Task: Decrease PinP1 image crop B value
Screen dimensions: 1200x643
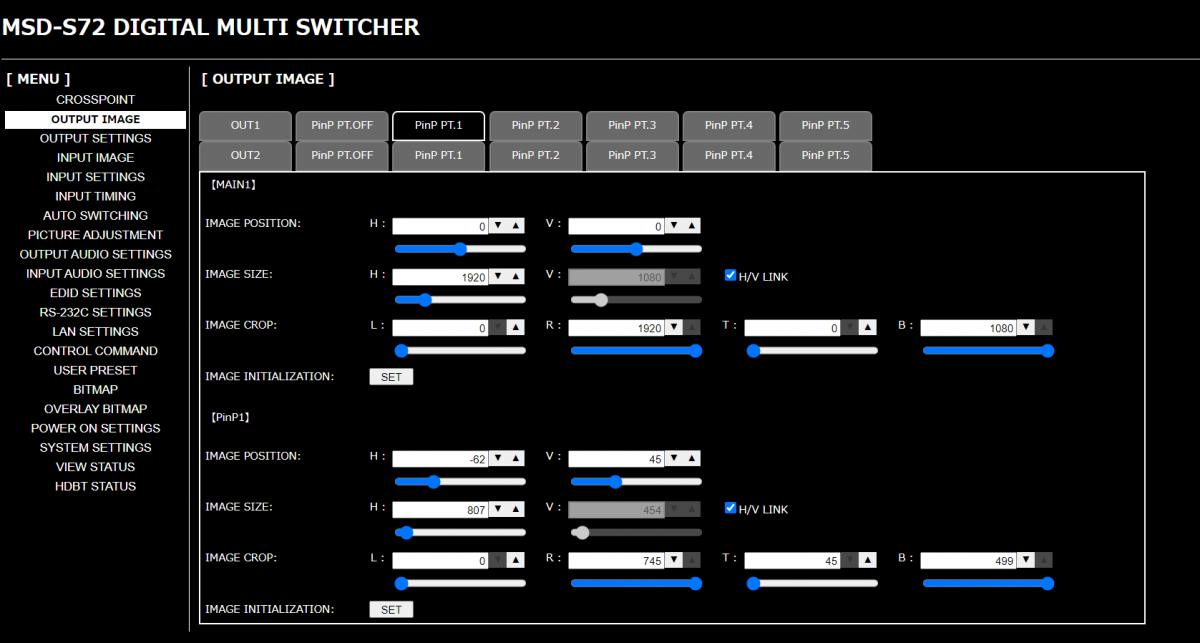Action: [1026, 560]
